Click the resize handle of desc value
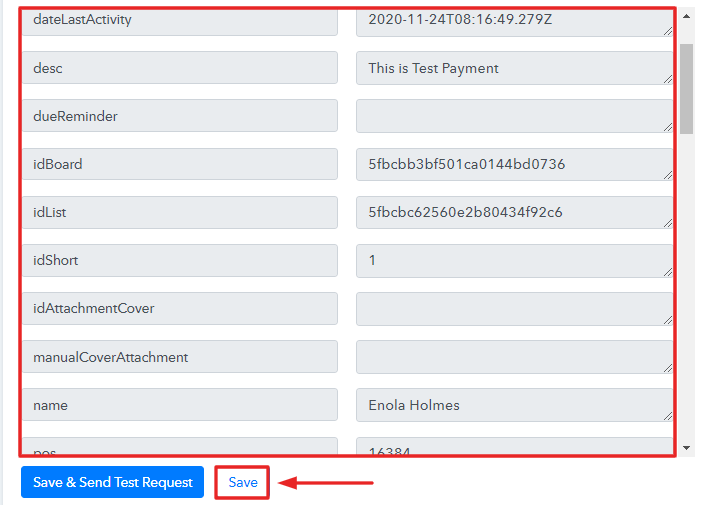Viewport: 726px width, 505px height. (x=668, y=79)
